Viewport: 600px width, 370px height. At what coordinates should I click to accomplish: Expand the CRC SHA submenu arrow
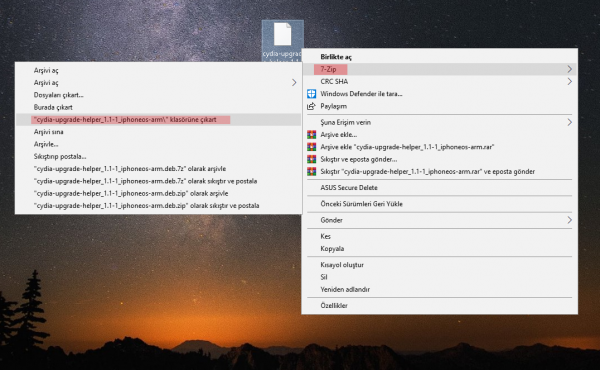(569, 81)
